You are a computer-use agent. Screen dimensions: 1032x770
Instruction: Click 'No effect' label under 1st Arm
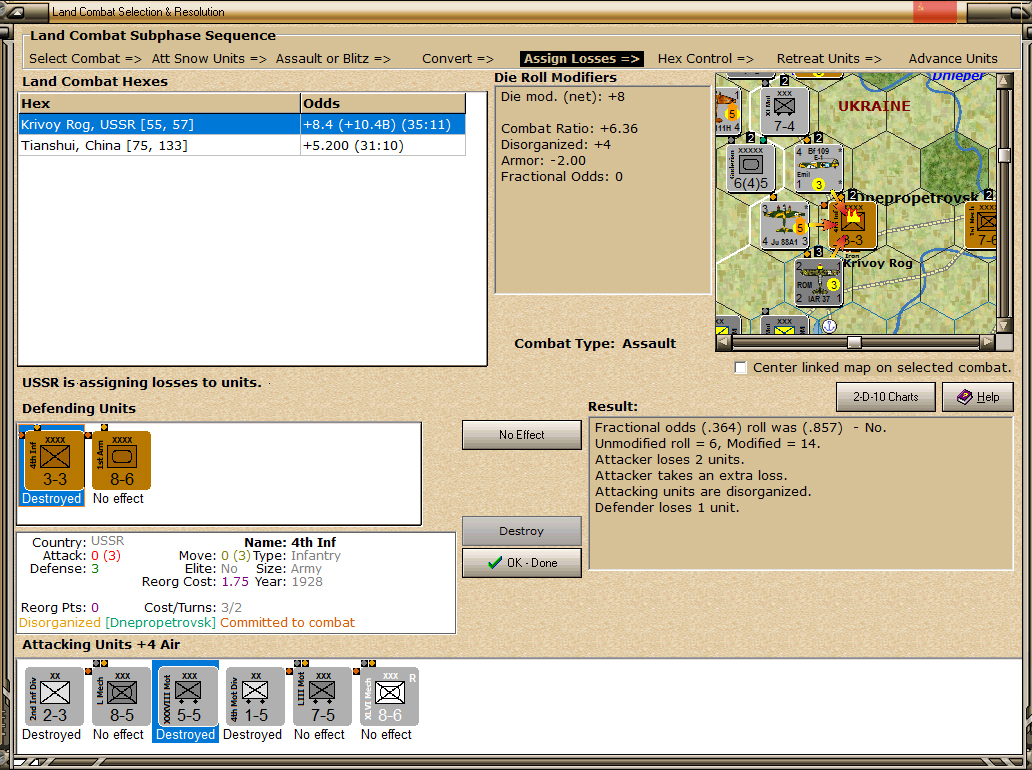[x=118, y=498]
